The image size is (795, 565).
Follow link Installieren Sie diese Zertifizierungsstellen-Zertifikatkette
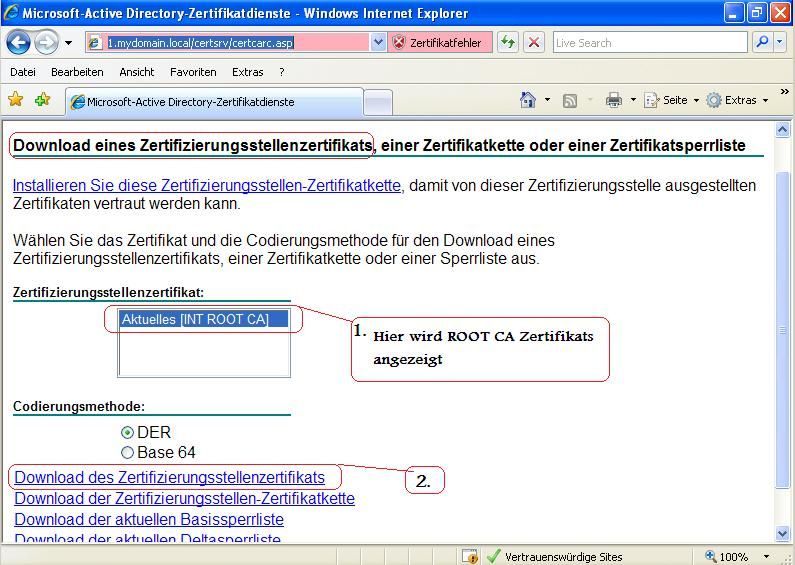tap(206, 186)
